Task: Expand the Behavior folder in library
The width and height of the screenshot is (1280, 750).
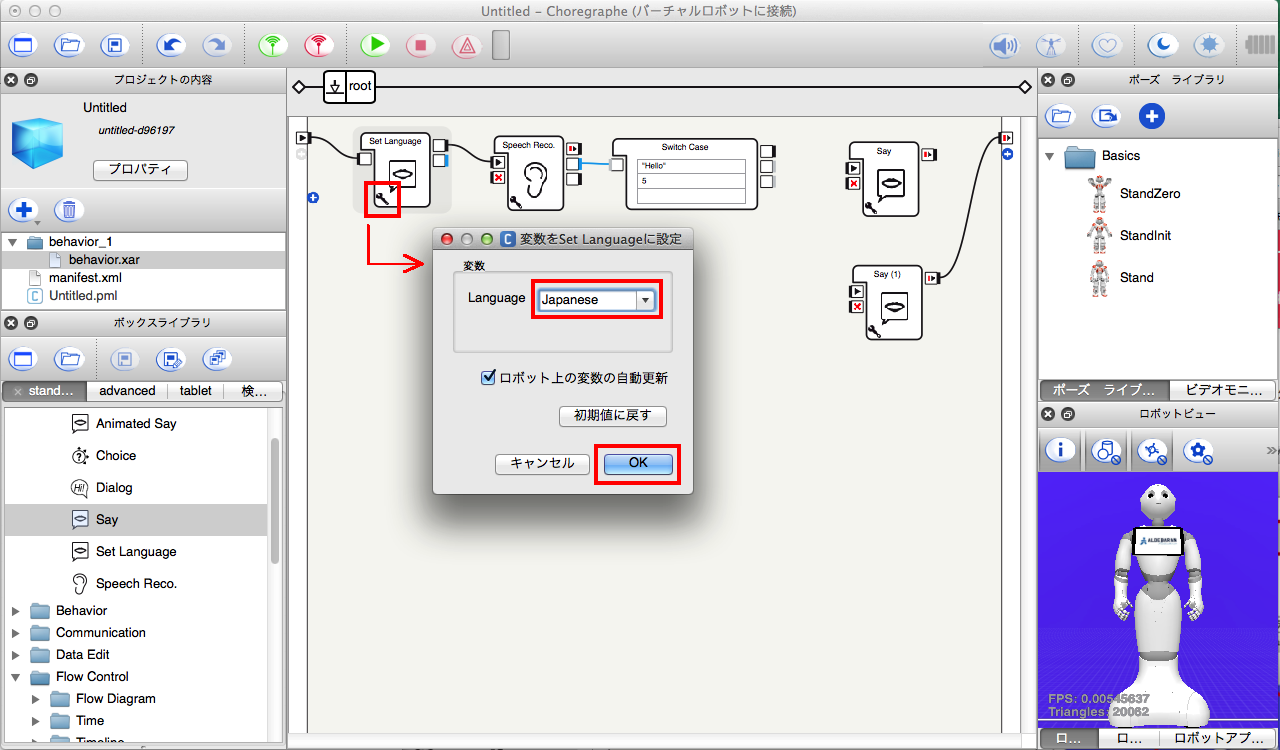Action: (15, 611)
